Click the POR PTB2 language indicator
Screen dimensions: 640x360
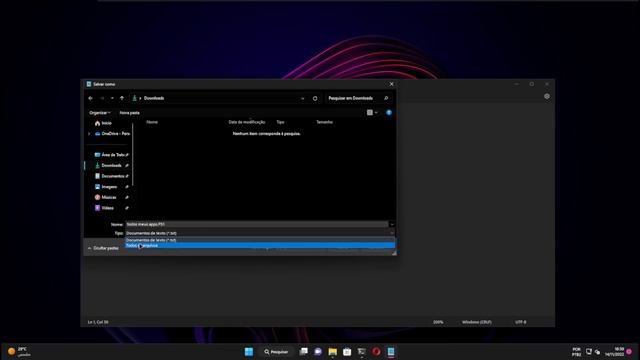click(576, 352)
